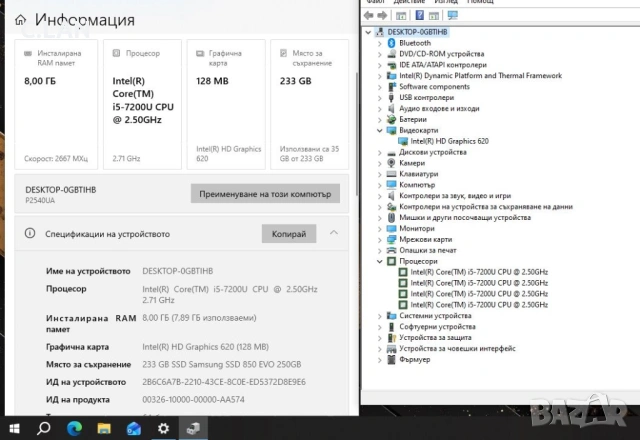Expand the Устройства за човешки интерфейс node
640x440 pixels.
380,349
